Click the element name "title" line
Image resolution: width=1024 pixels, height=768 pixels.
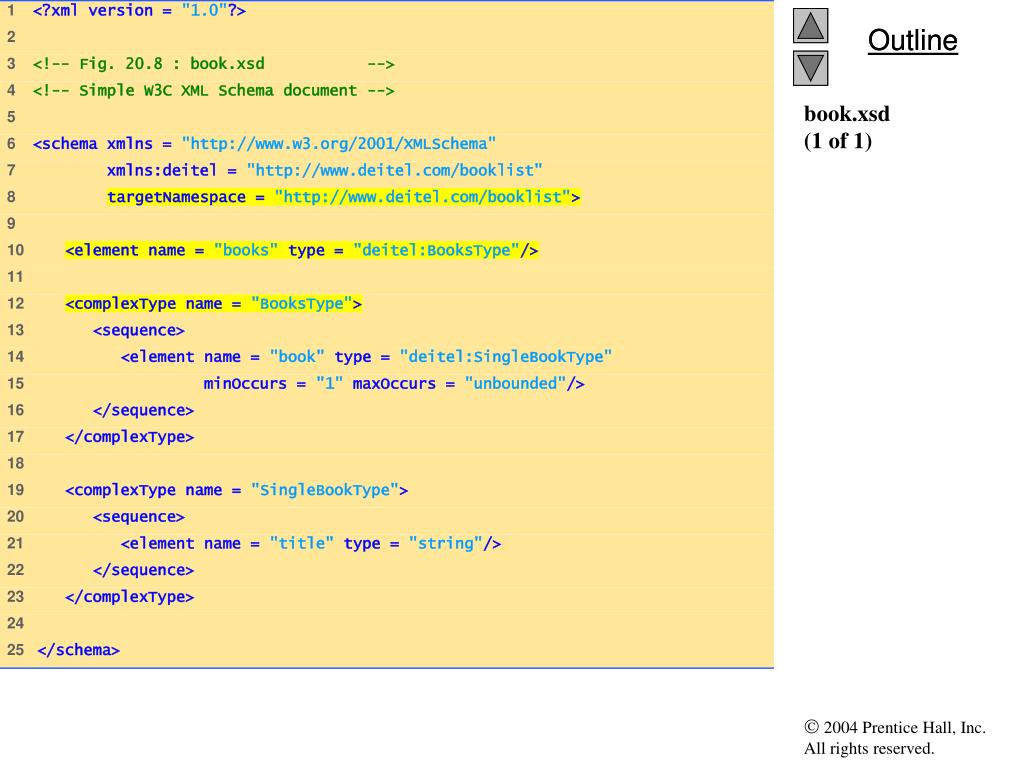pos(311,543)
